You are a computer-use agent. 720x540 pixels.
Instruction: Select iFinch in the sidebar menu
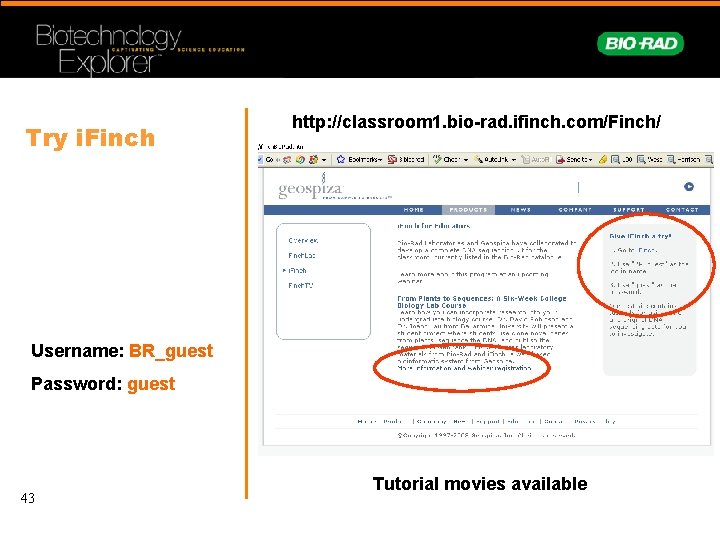297,270
